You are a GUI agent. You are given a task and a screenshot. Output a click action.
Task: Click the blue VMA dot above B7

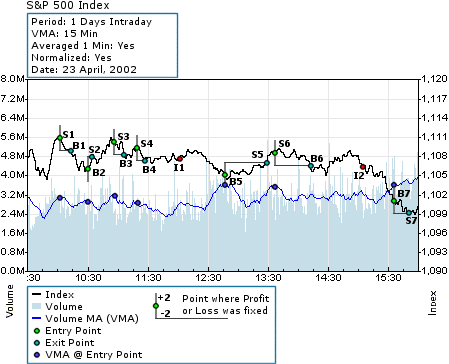click(394, 185)
